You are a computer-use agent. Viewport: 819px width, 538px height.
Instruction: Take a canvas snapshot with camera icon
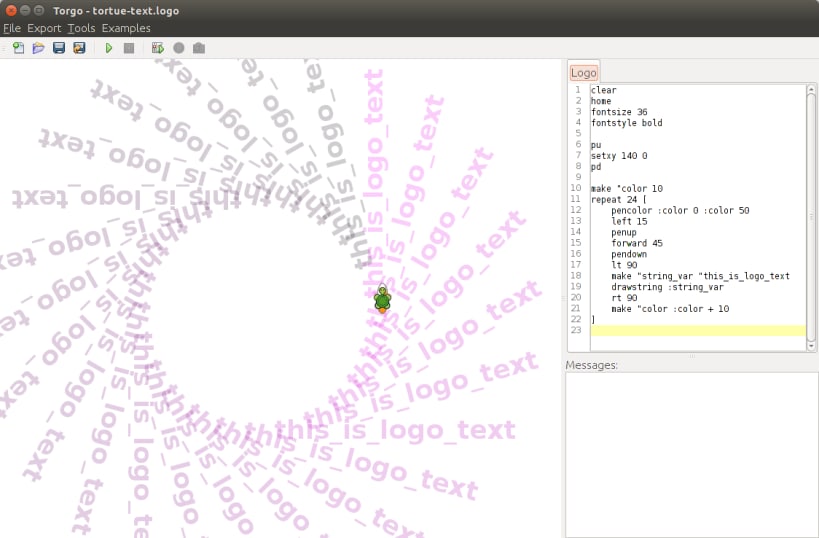[x=199, y=48]
